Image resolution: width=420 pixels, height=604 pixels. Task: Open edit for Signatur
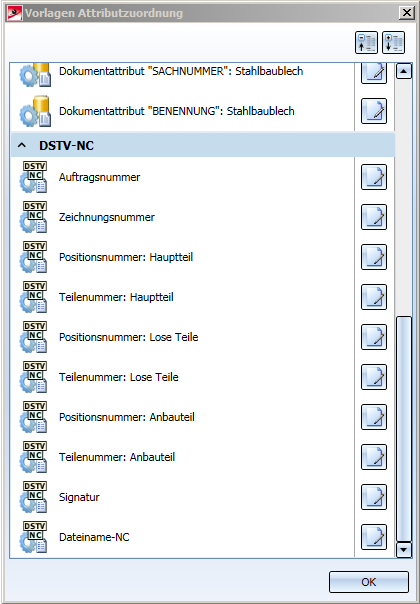pyautogui.click(x=374, y=497)
